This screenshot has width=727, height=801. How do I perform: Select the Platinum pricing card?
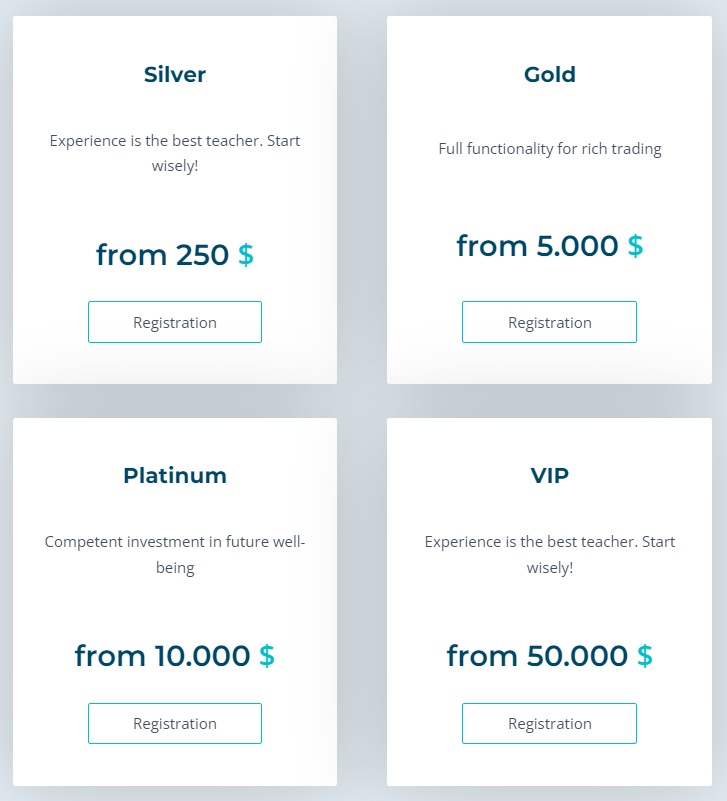pos(175,600)
